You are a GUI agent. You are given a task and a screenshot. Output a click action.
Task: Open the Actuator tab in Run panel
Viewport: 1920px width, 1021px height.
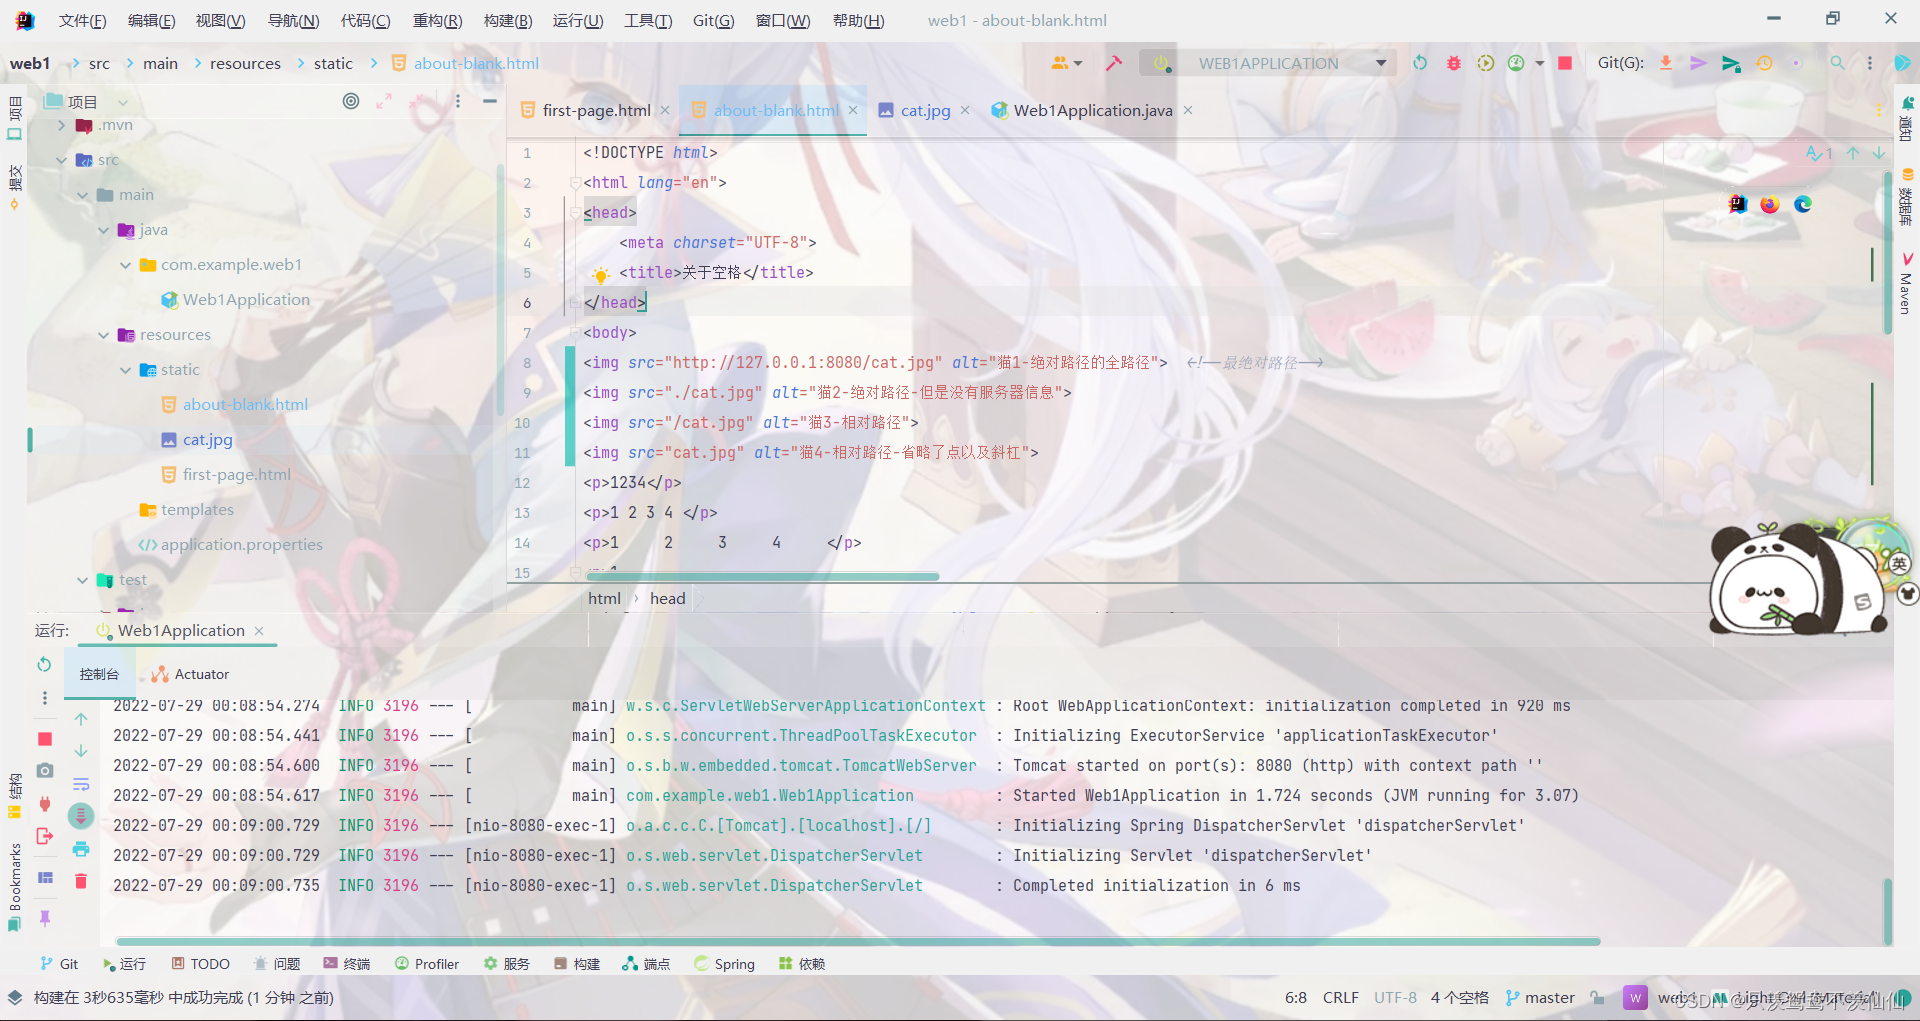191,674
